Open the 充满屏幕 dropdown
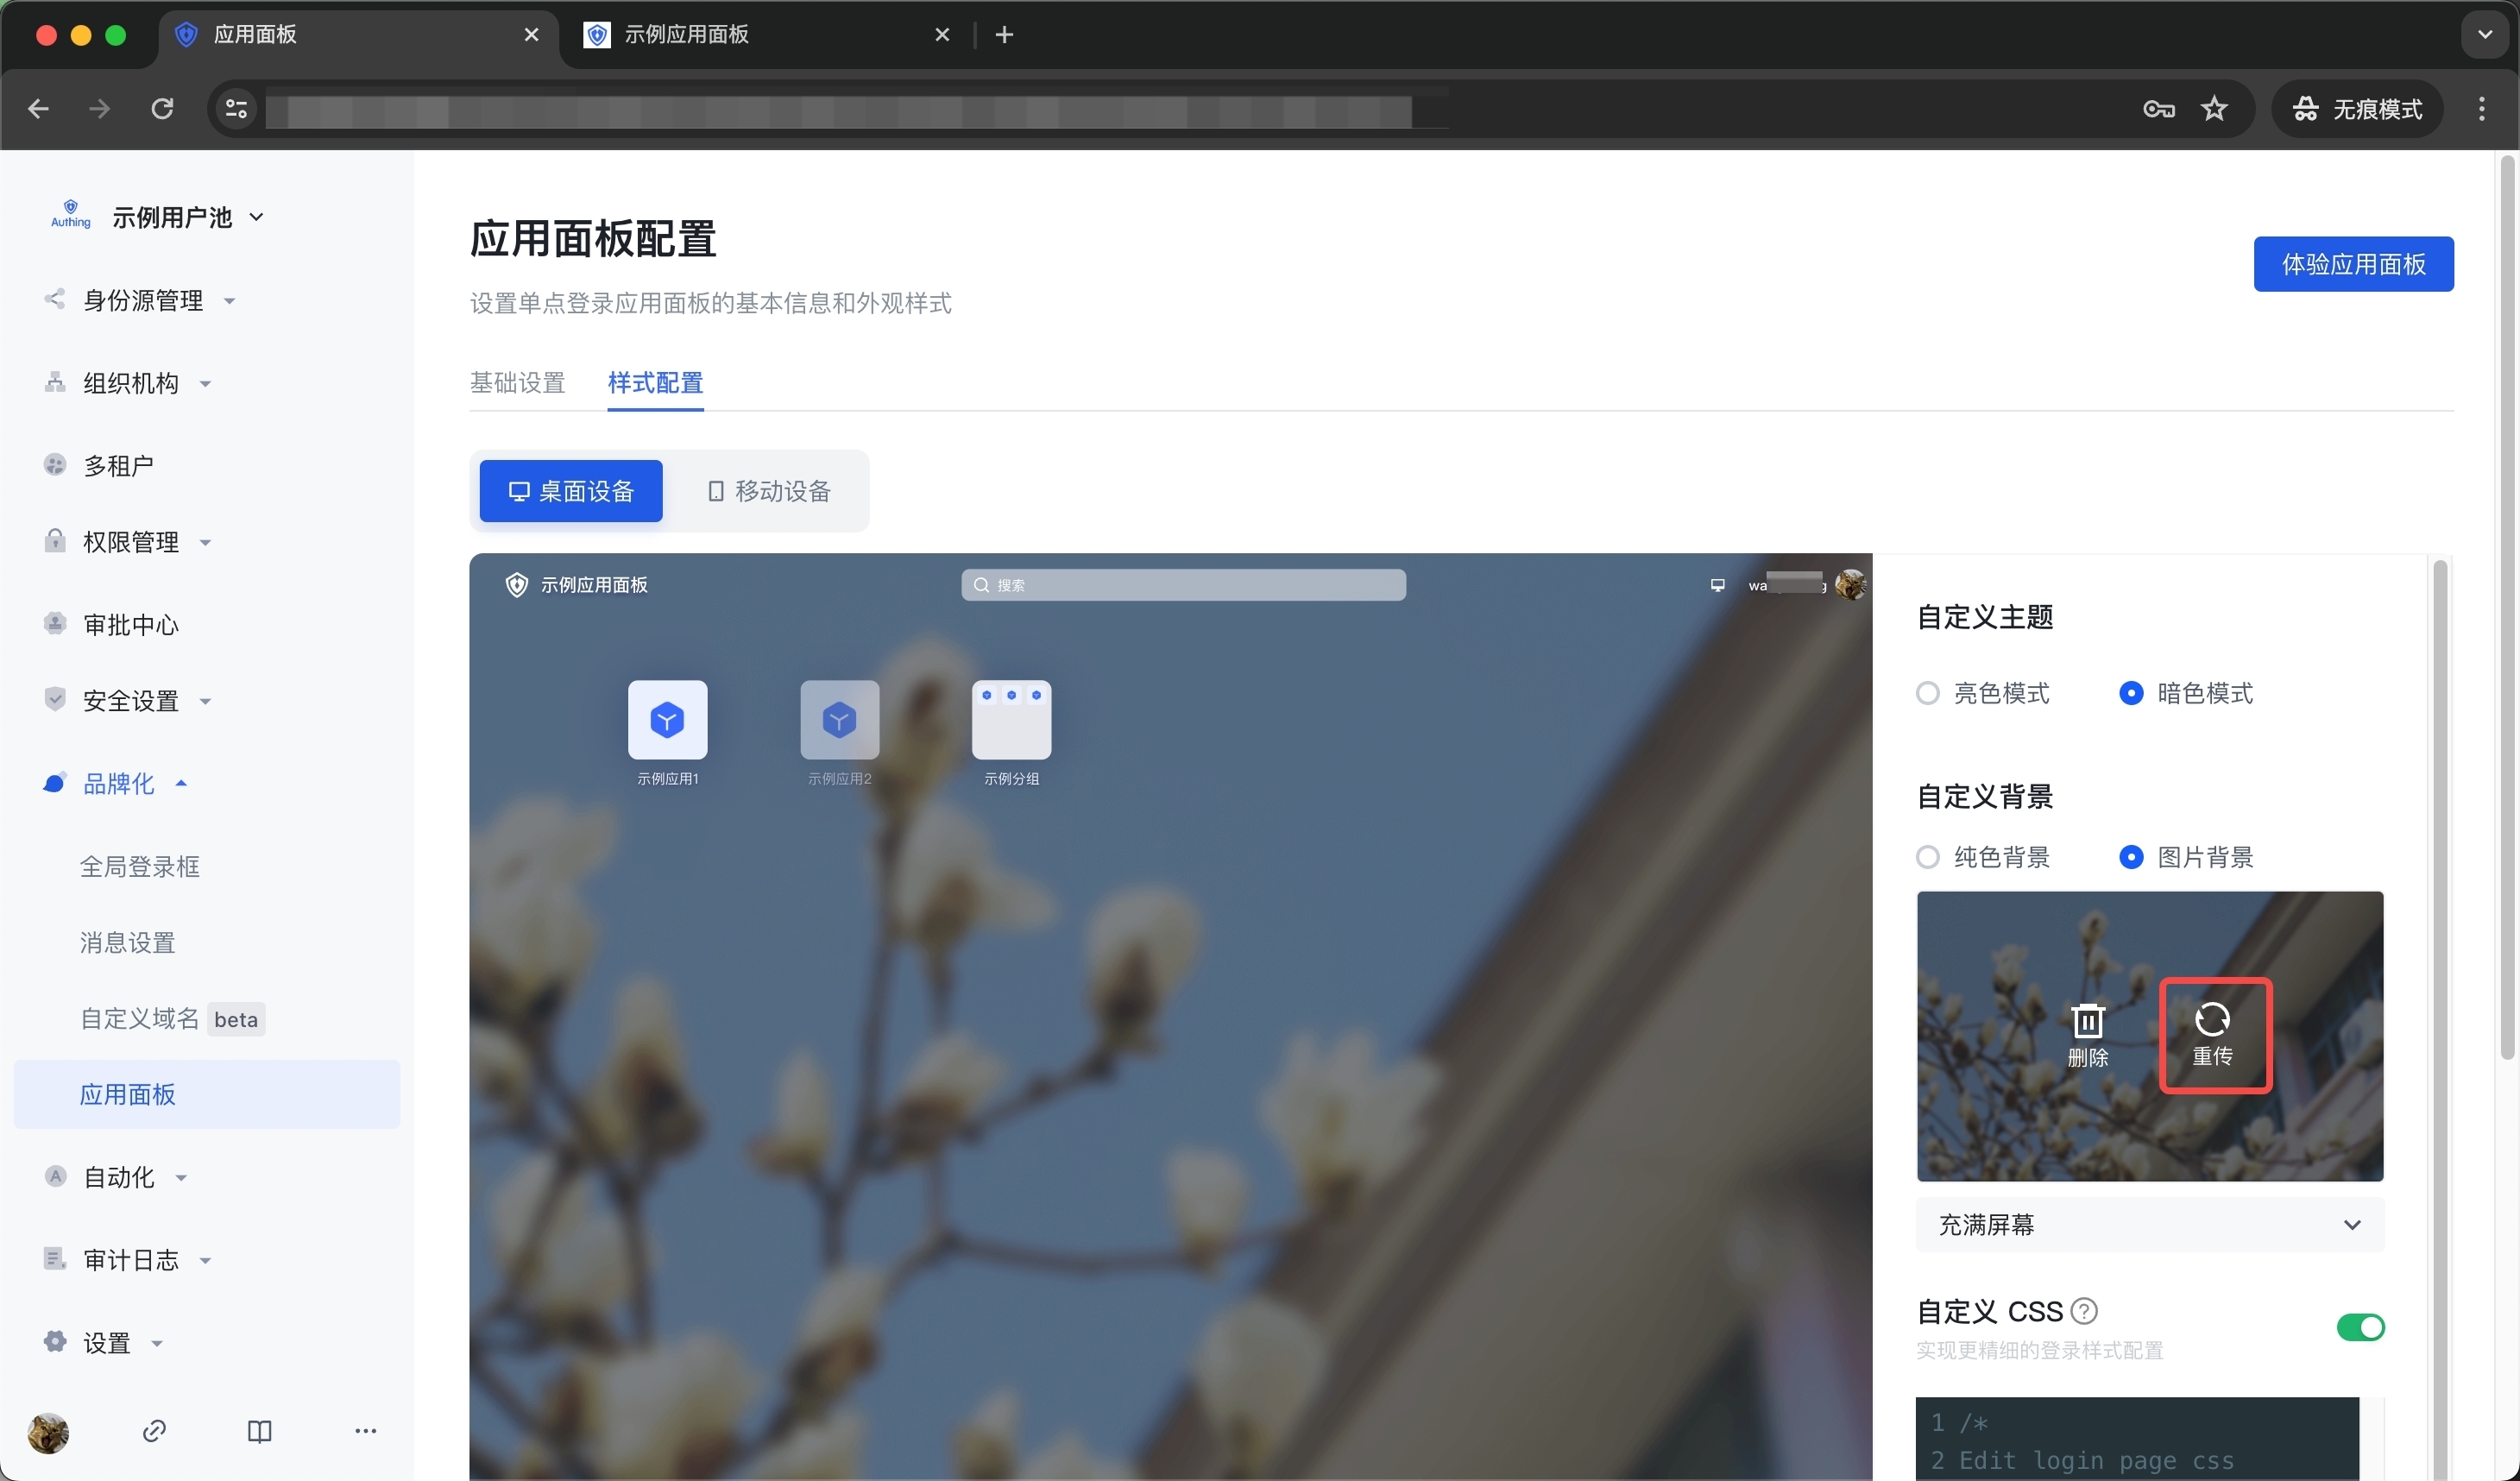The width and height of the screenshot is (2520, 1481). click(2149, 1225)
